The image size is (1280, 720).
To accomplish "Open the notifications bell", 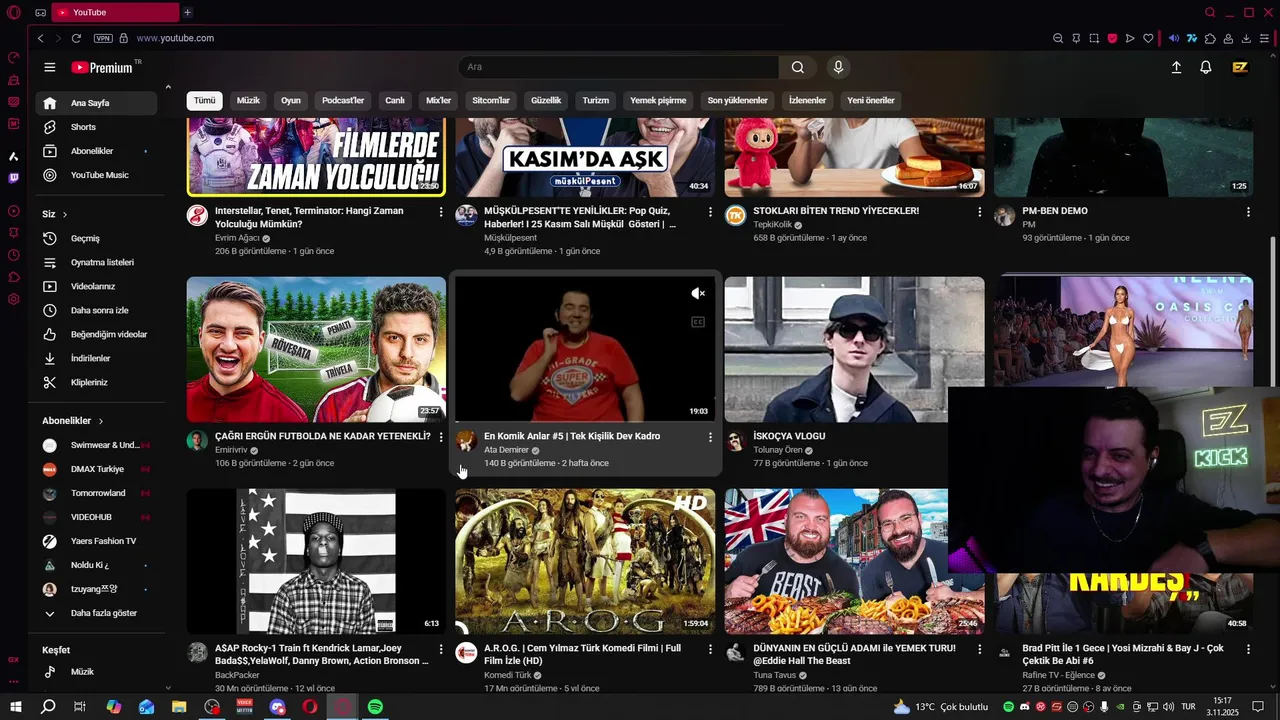I will point(1206,67).
